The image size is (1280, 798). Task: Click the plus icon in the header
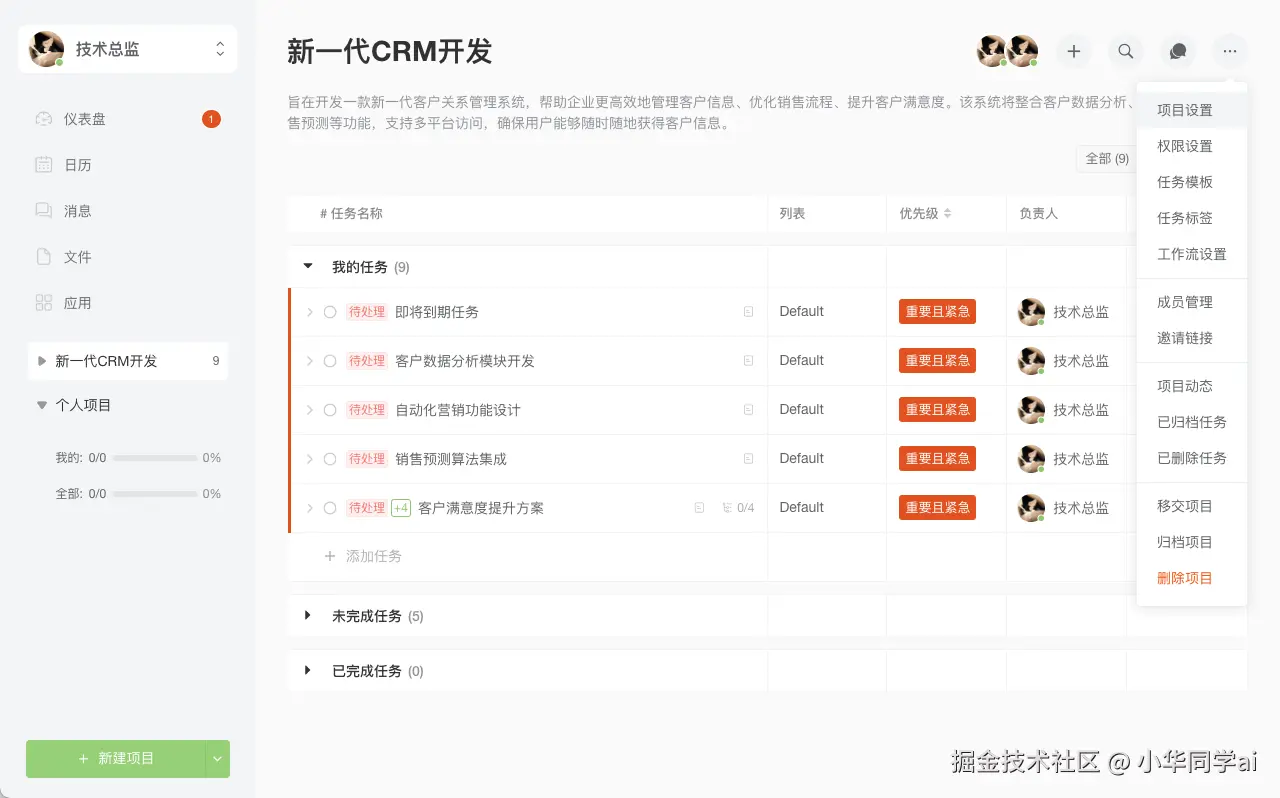coord(1074,51)
